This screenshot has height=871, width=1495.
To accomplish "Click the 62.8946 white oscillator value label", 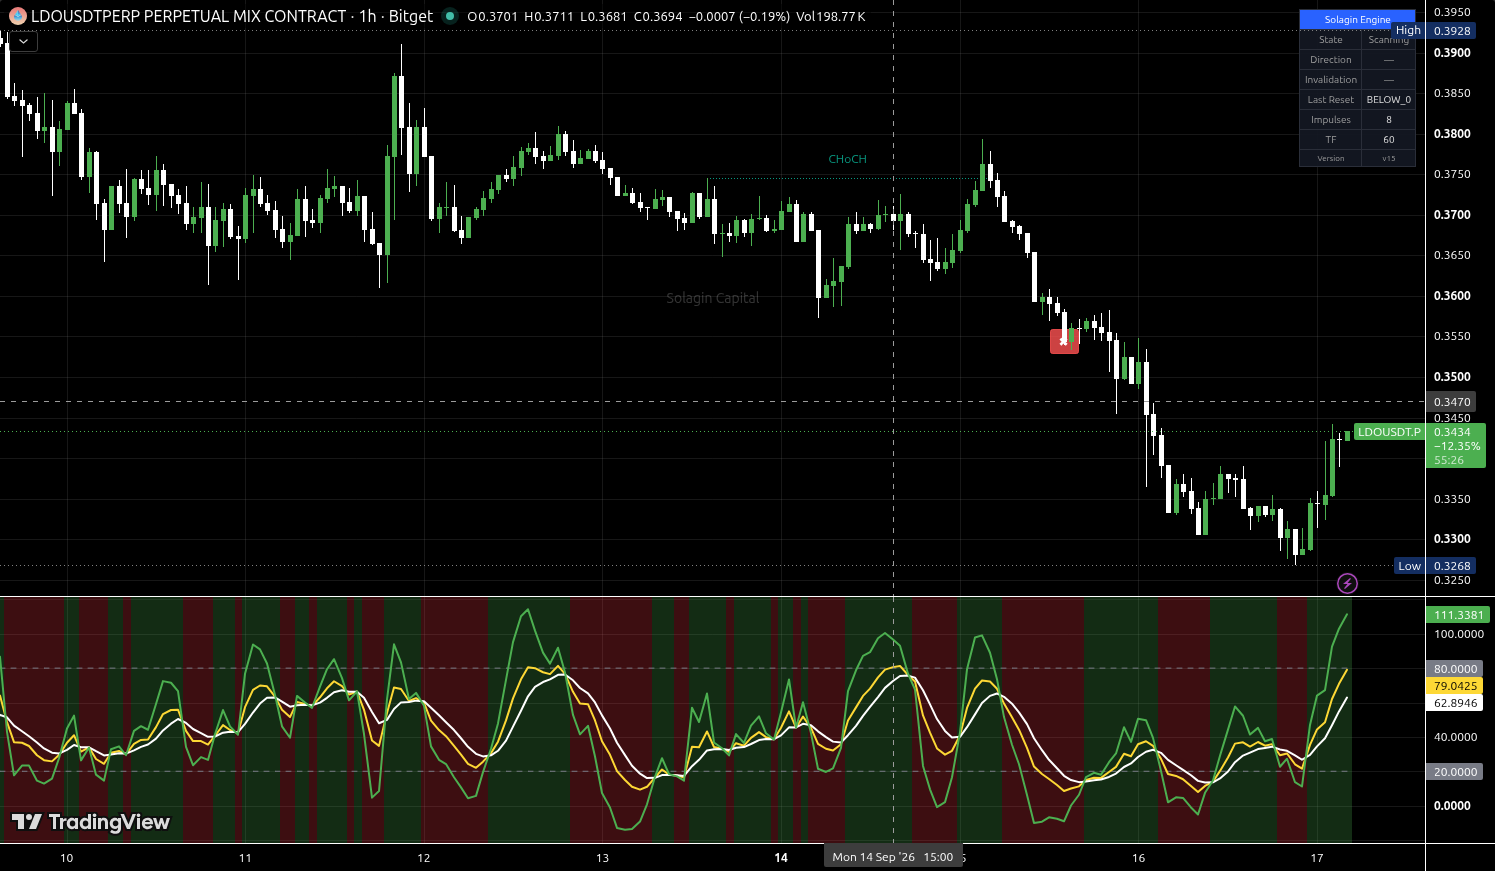I will (x=1455, y=703).
